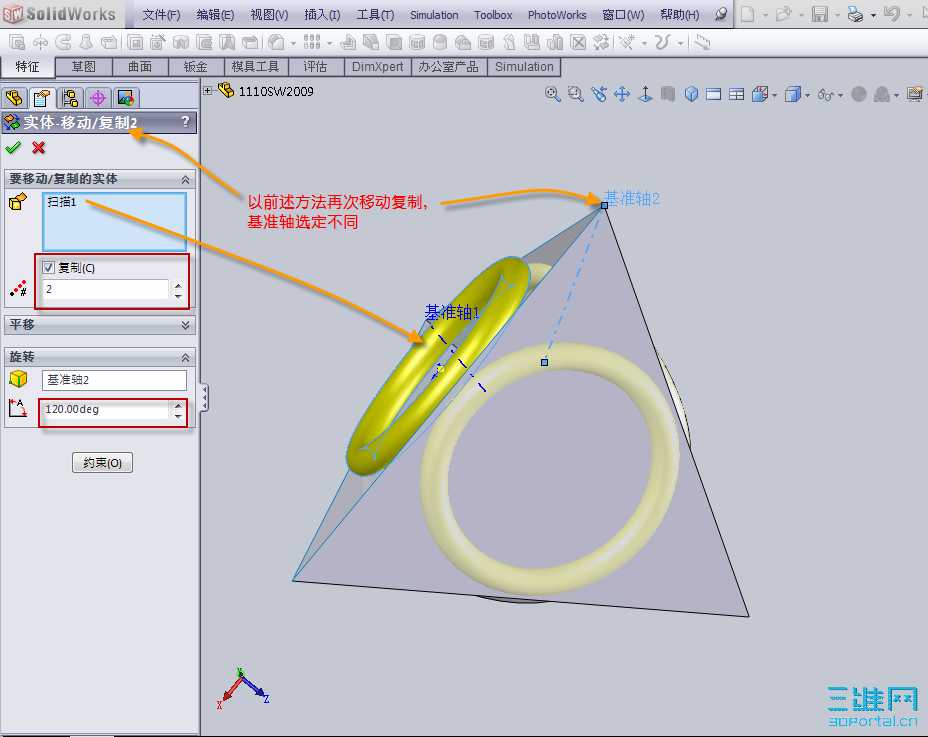Click the 约束(O) button
The image size is (928, 737).
click(102, 462)
